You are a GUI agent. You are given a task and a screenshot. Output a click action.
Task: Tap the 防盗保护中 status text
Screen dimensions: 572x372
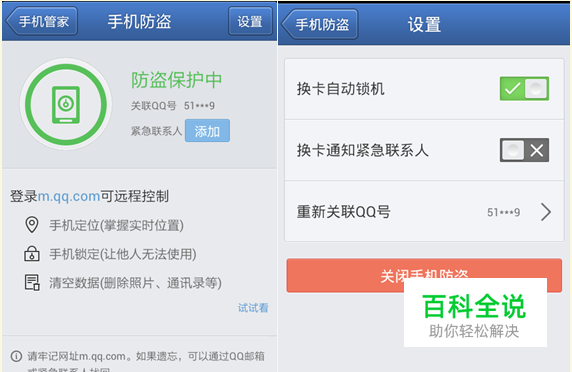point(177,80)
